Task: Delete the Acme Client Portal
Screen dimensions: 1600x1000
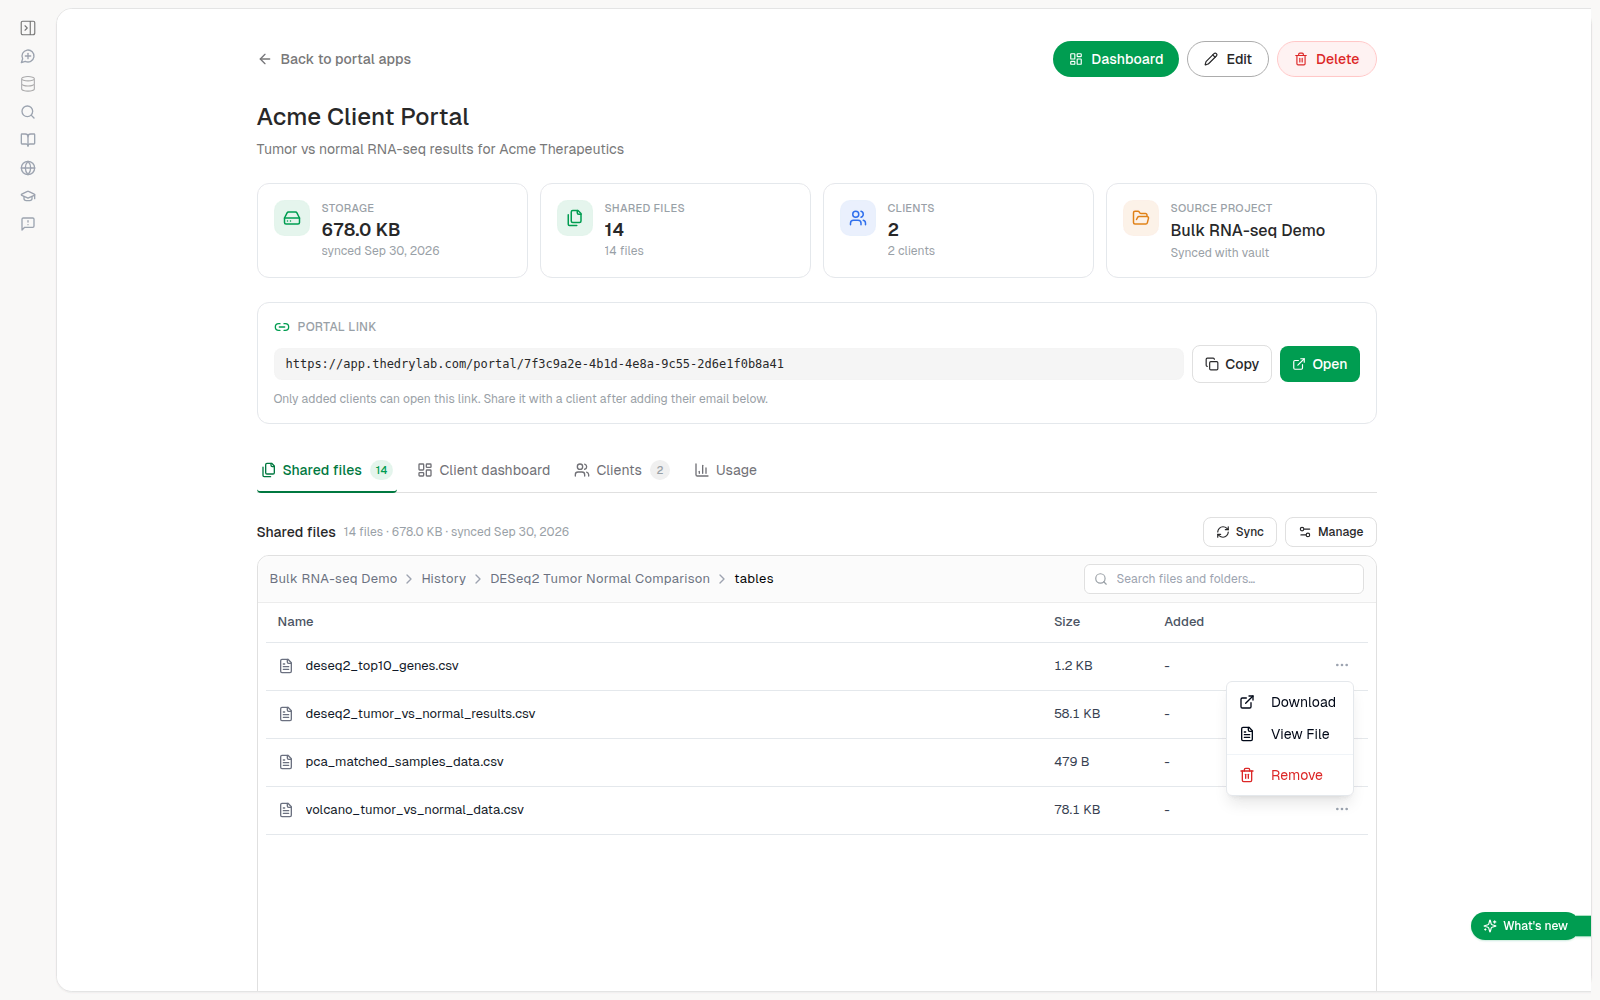Action: tap(1327, 59)
